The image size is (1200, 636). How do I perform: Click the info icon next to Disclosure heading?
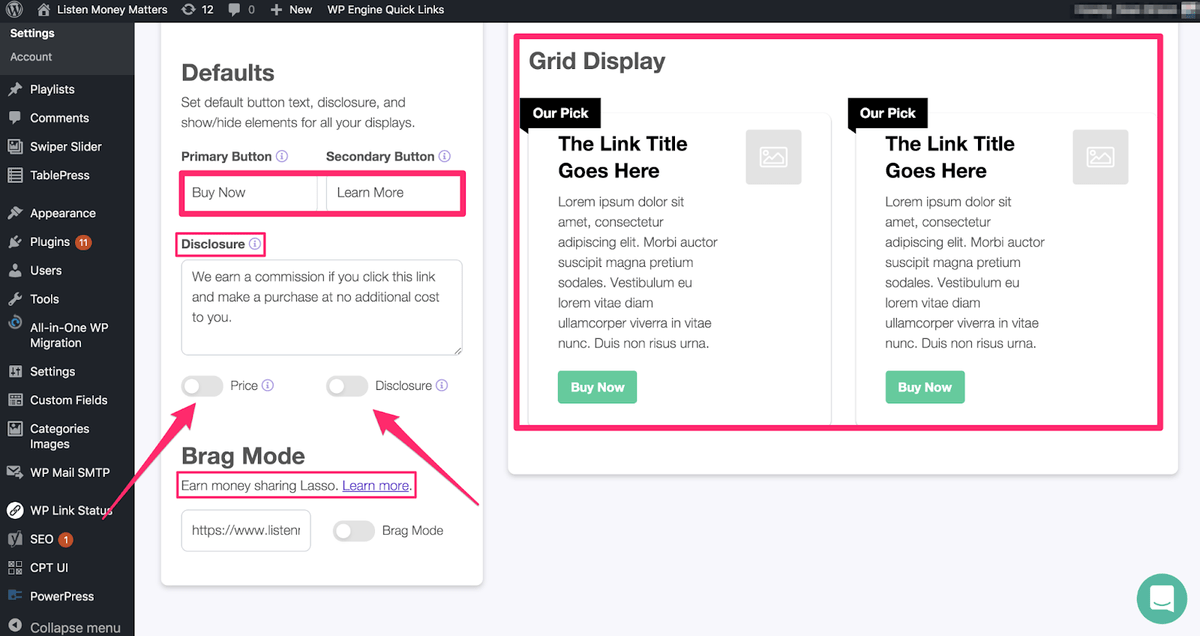pos(255,244)
